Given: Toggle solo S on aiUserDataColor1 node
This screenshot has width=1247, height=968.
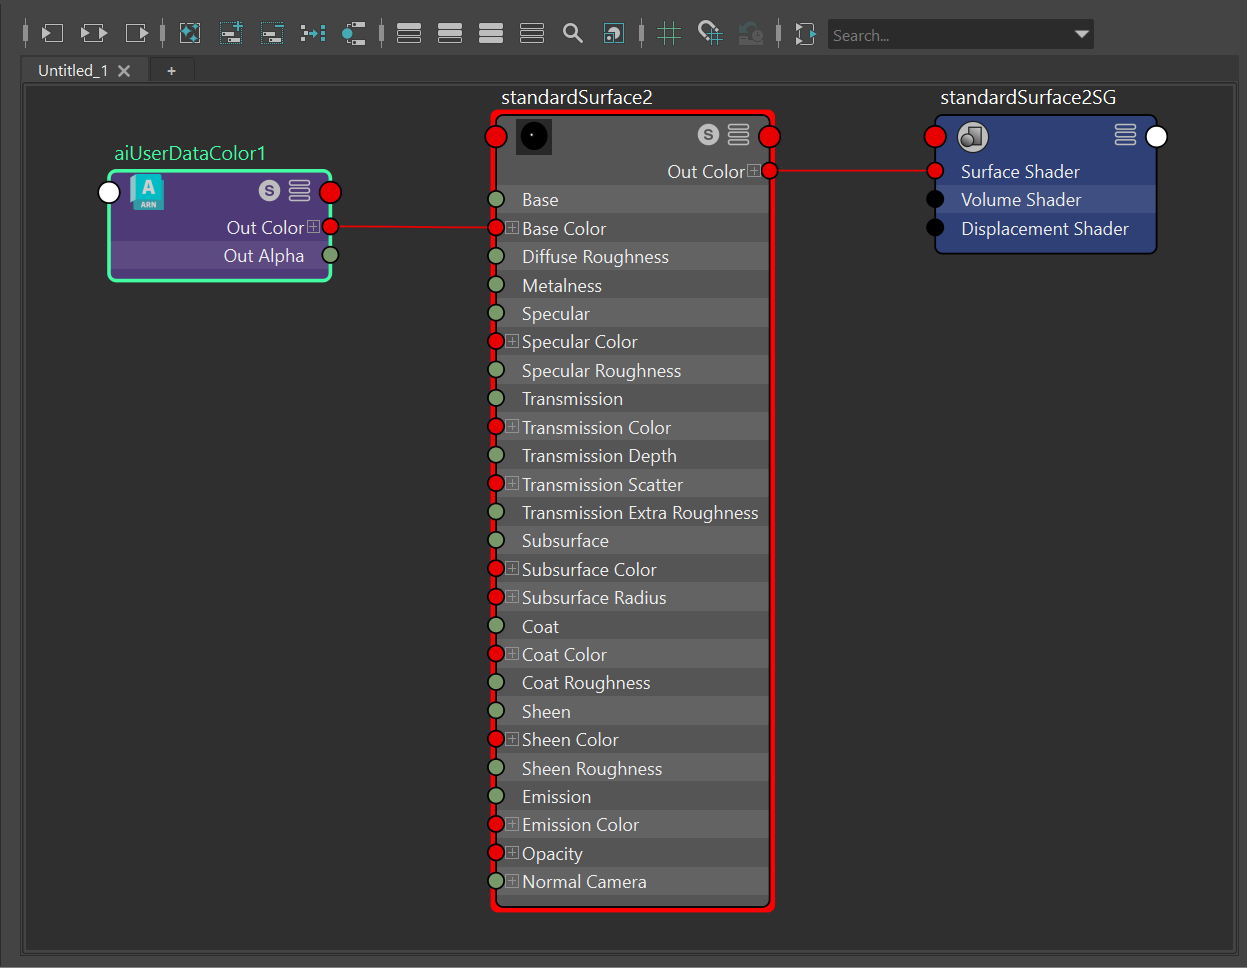Looking at the screenshot, I should tap(268, 190).
